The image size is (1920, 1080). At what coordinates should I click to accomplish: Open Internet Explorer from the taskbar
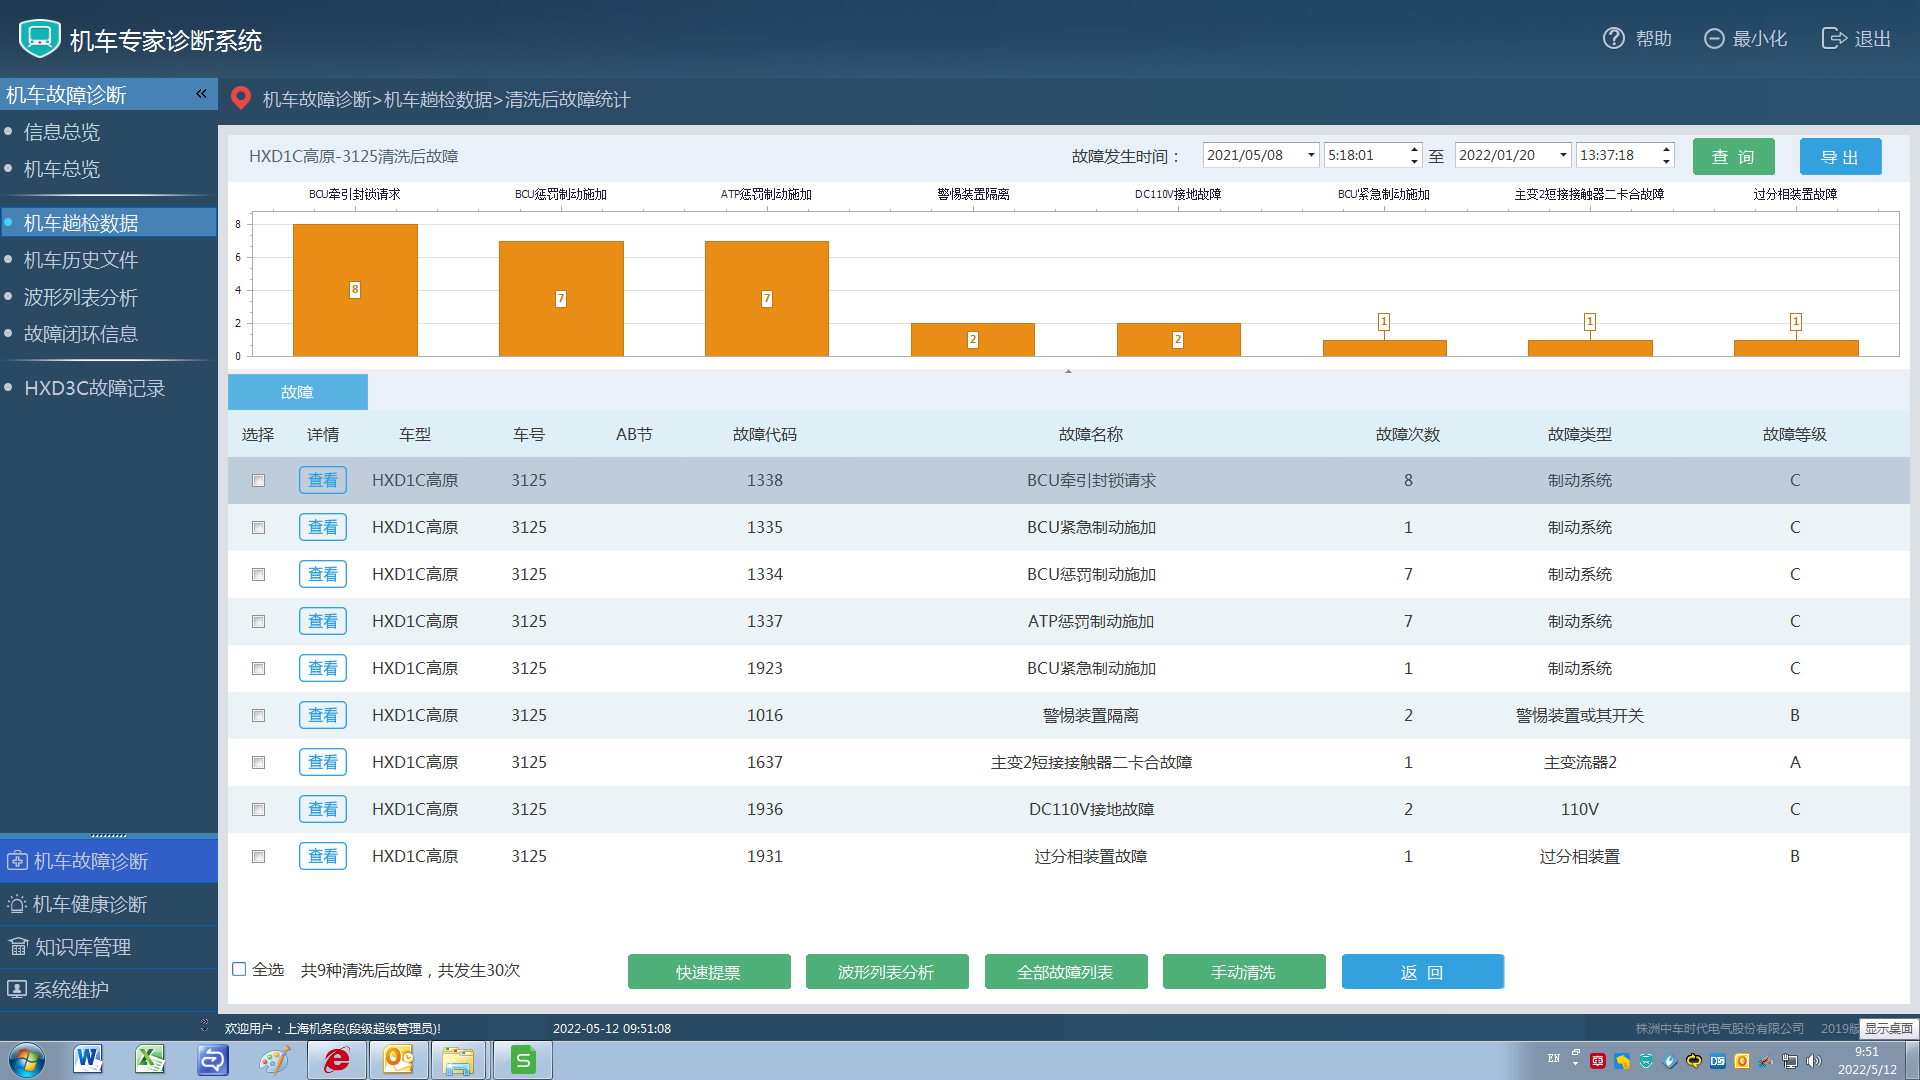337,1060
